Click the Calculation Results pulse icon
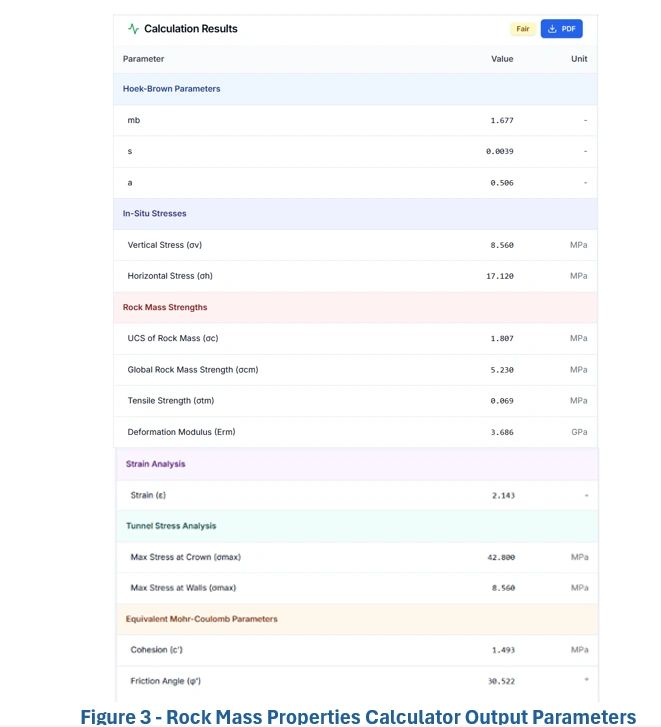This screenshot has height=727, width=661. click(x=133, y=29)
